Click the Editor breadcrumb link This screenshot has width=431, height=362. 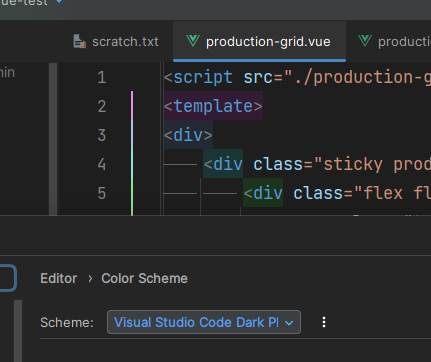click(x=59, y=278)
